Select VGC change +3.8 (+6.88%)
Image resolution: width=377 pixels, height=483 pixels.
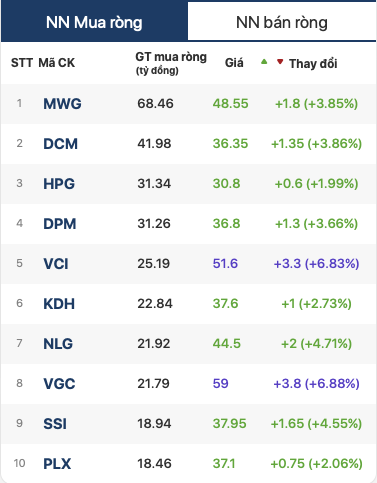tap(316, 384)
